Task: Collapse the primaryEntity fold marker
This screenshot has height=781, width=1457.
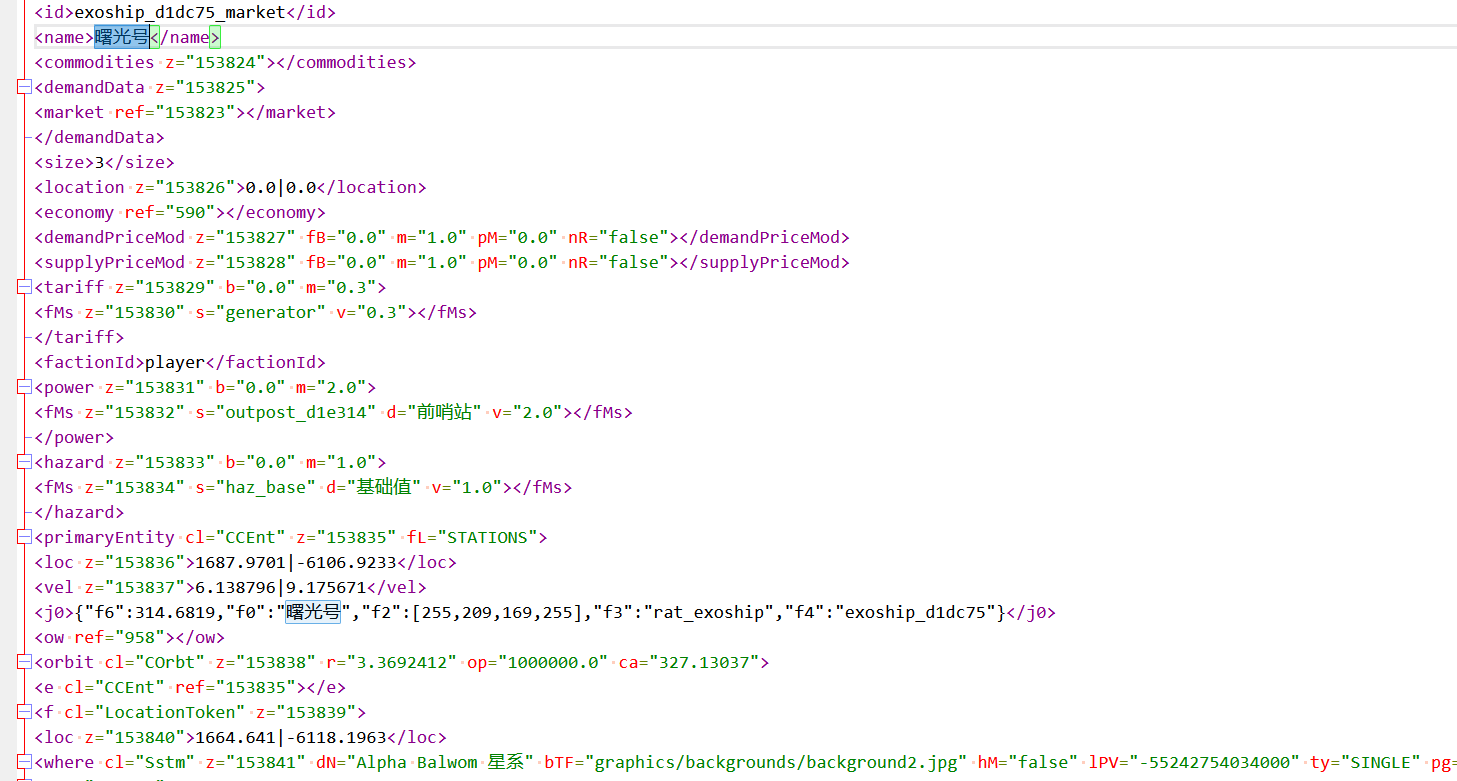Action: (x=24, y=538)
